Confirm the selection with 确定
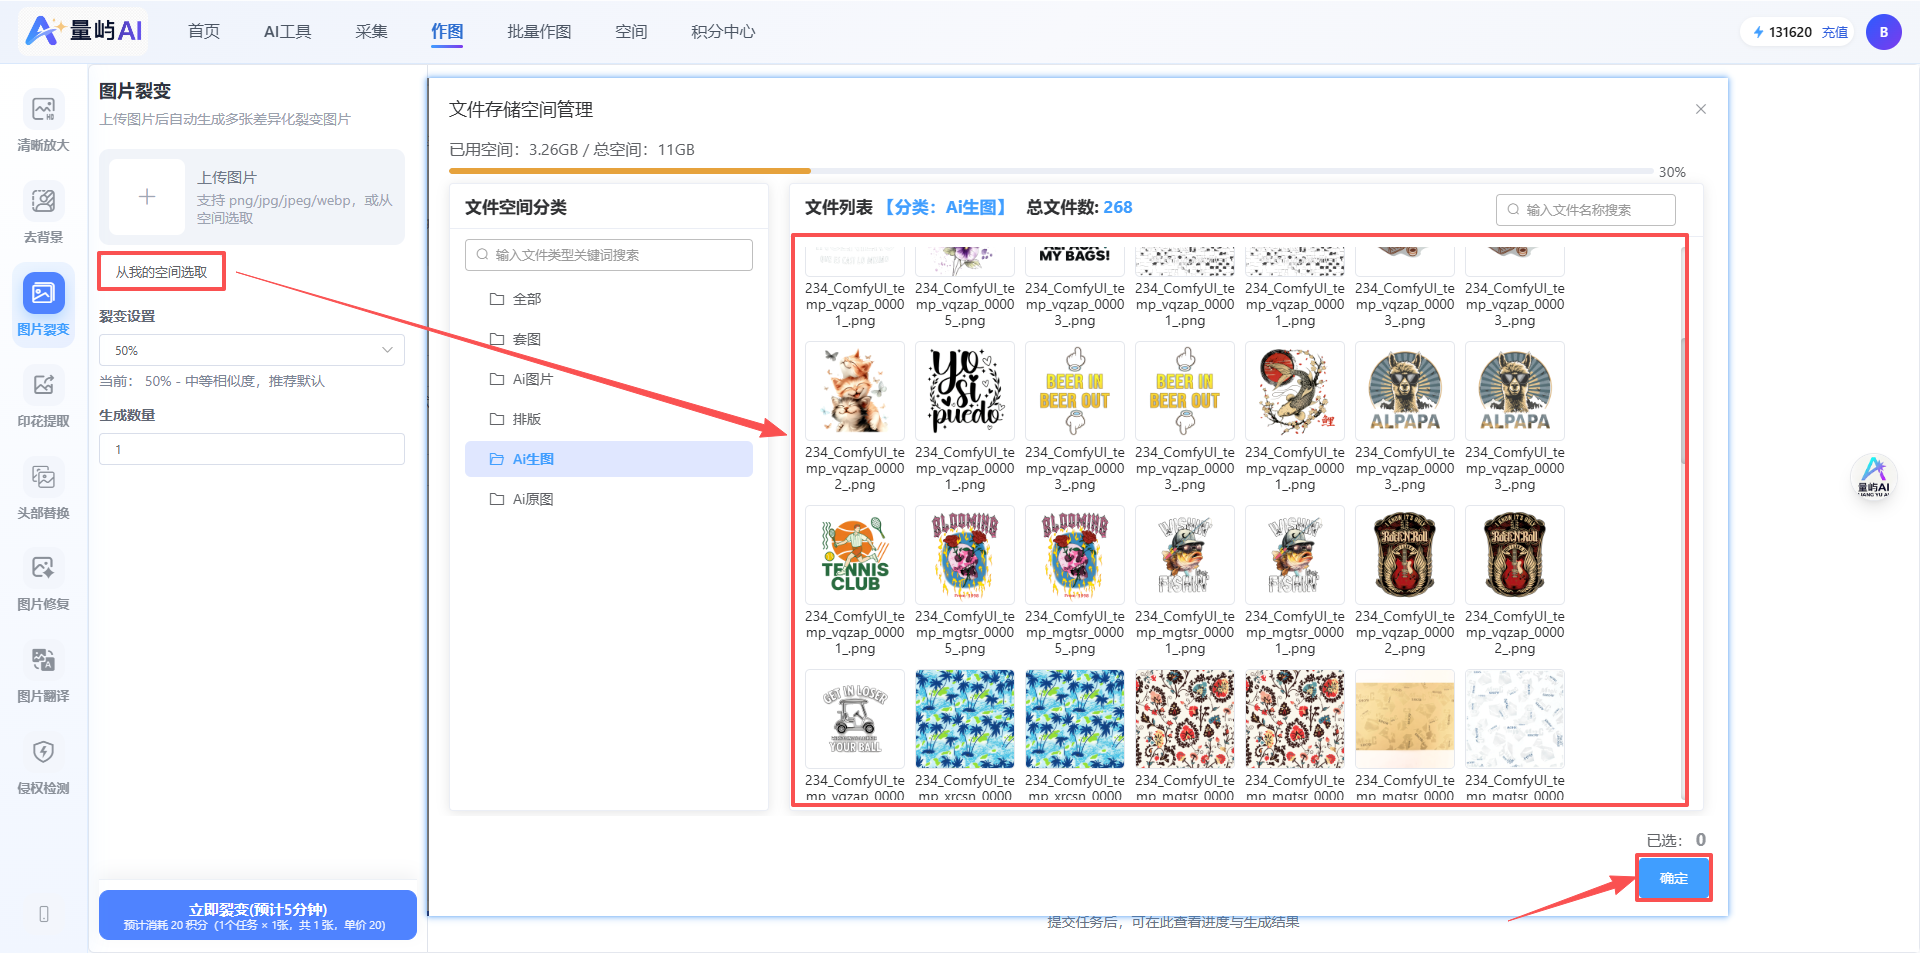This screenshot has width=1920, height=953. click(1674, 878)
